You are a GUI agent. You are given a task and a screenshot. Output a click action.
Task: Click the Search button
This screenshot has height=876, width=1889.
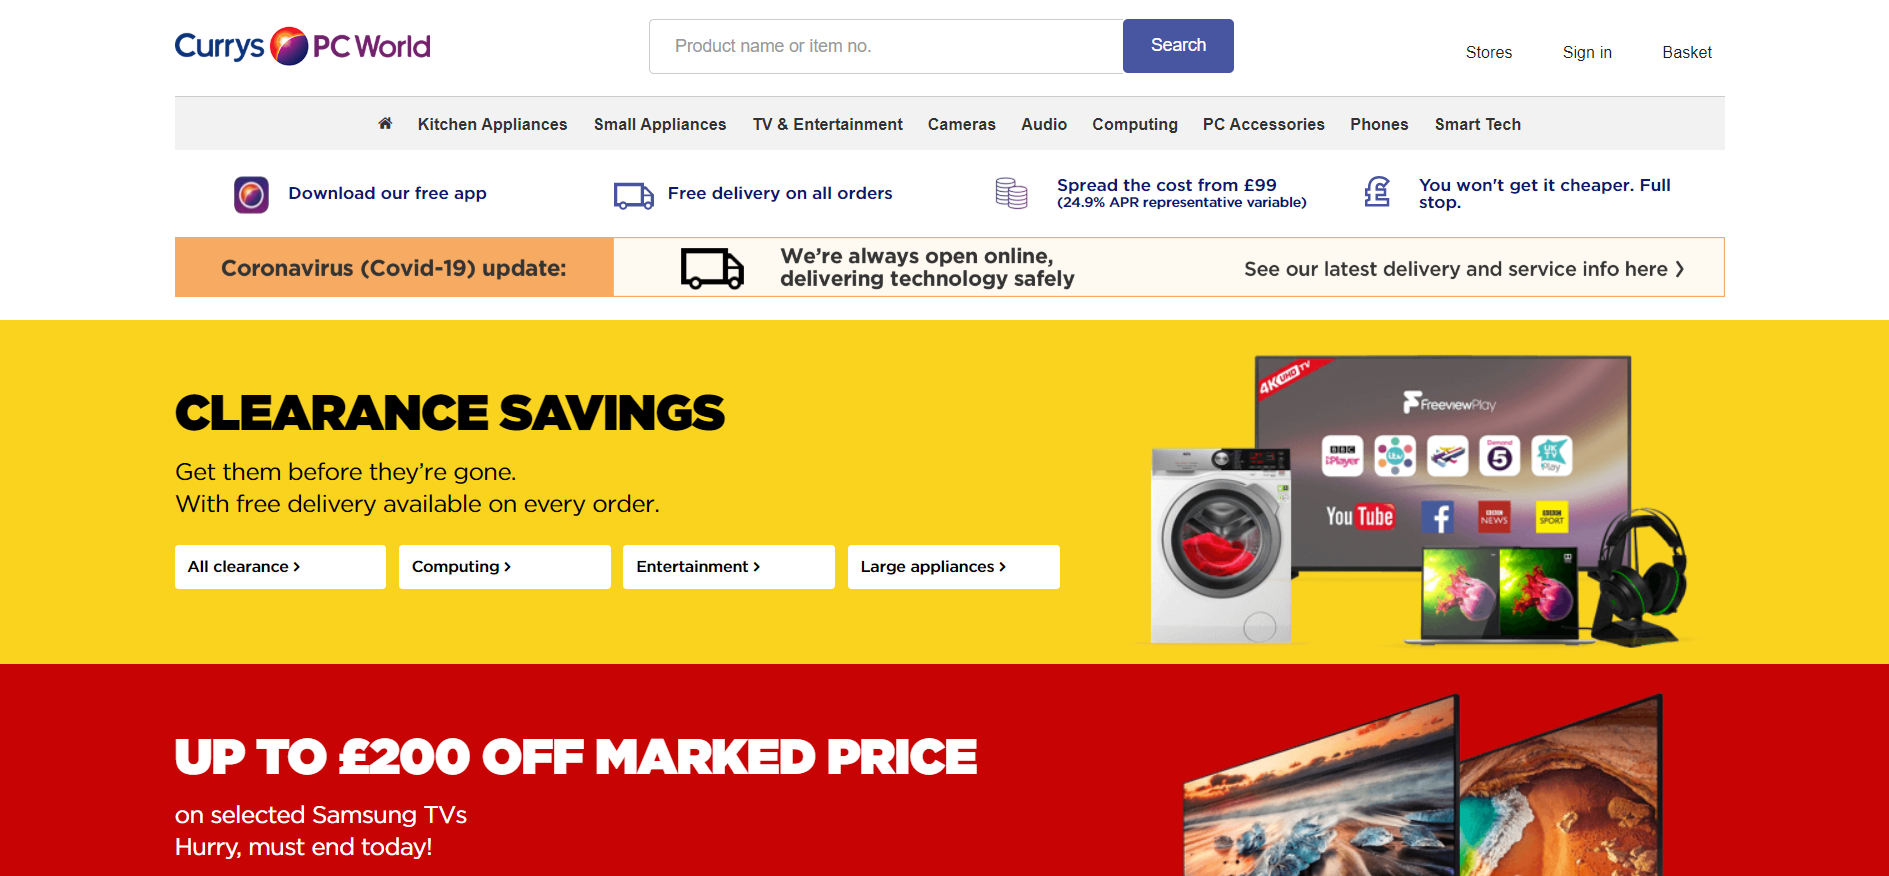click(1178, 46)
